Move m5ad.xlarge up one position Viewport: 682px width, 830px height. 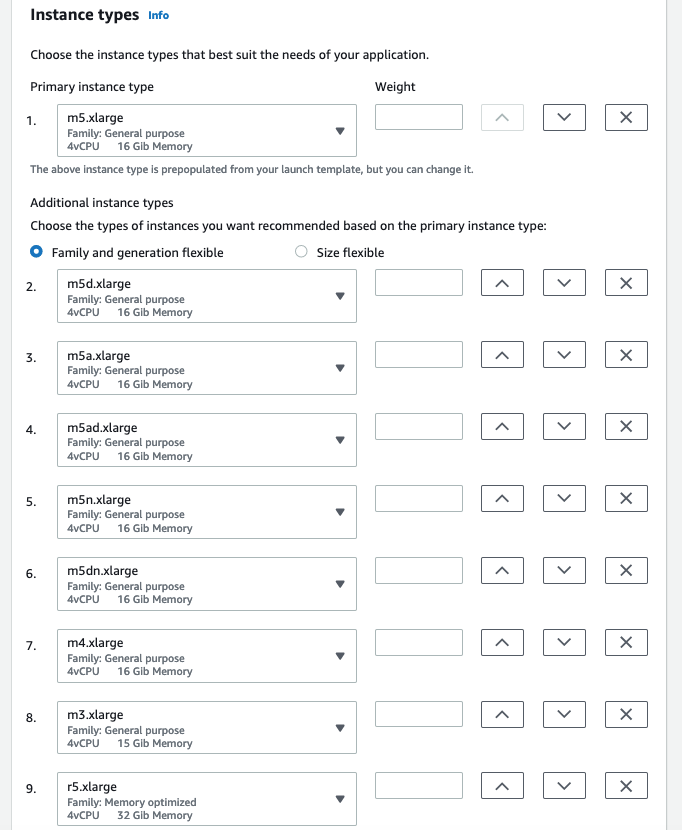(x=502, y=426)
